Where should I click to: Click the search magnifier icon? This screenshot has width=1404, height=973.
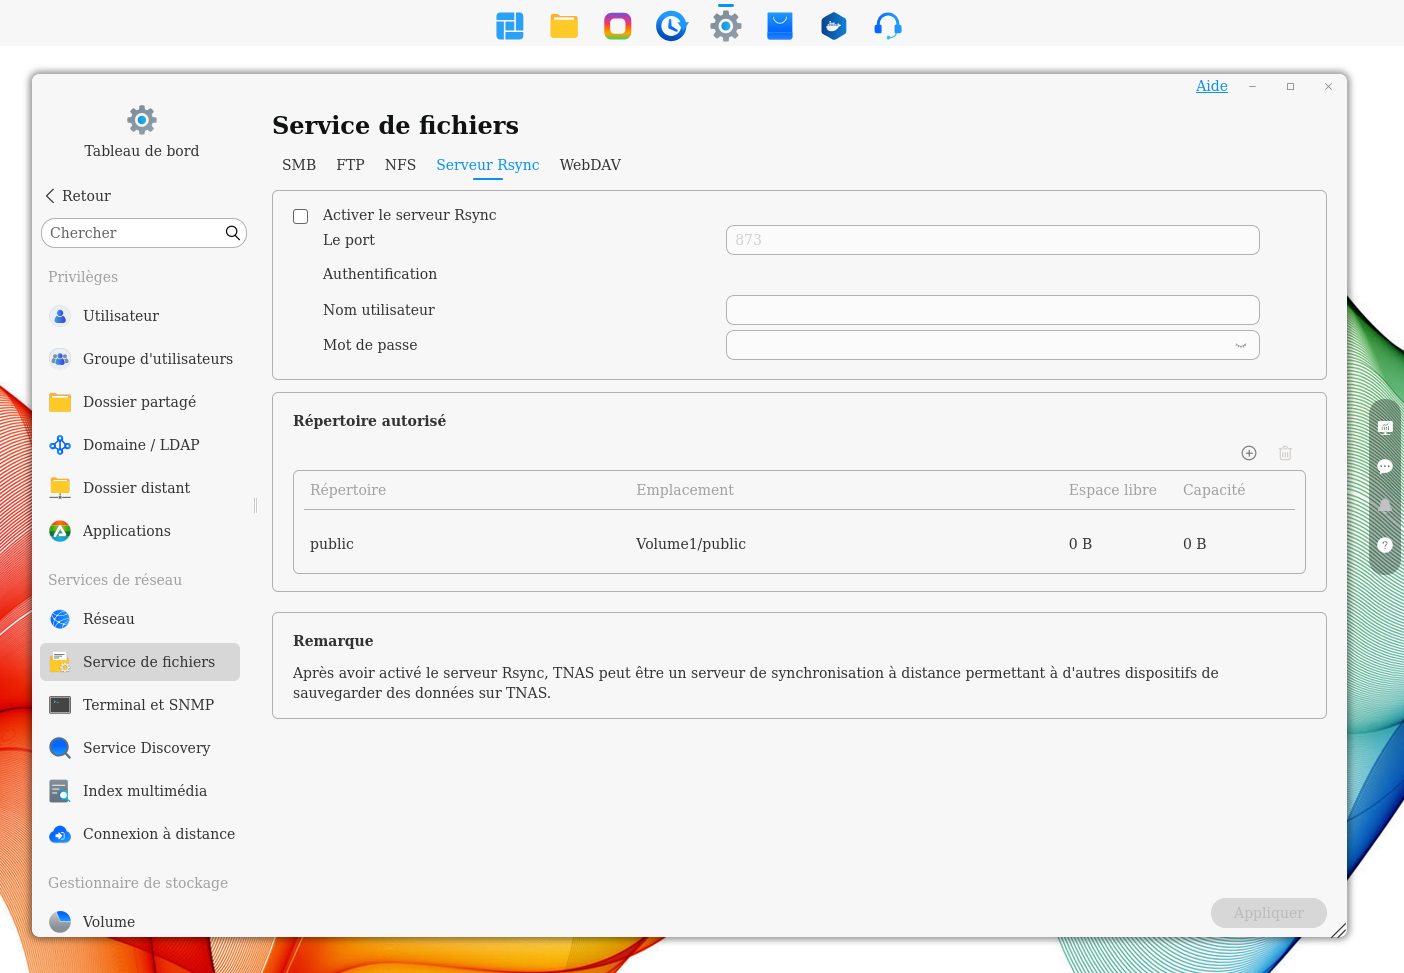click(232, 233)
